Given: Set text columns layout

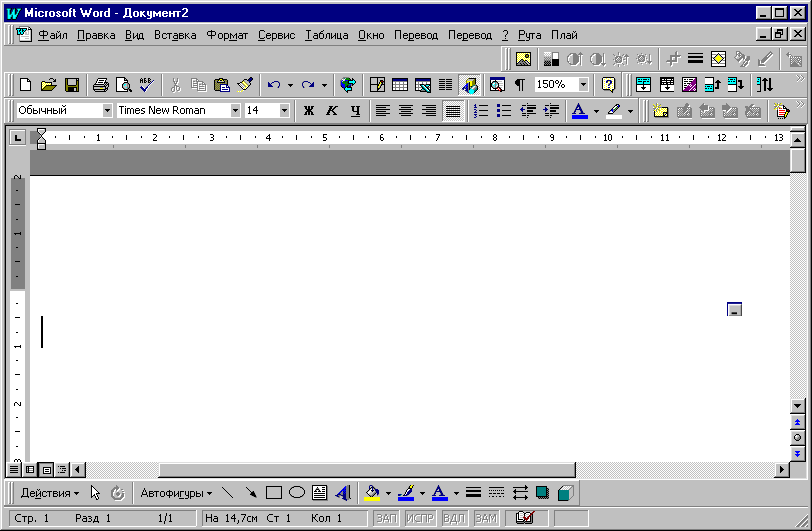Looking at the screenshot, I should pos(445,84).
